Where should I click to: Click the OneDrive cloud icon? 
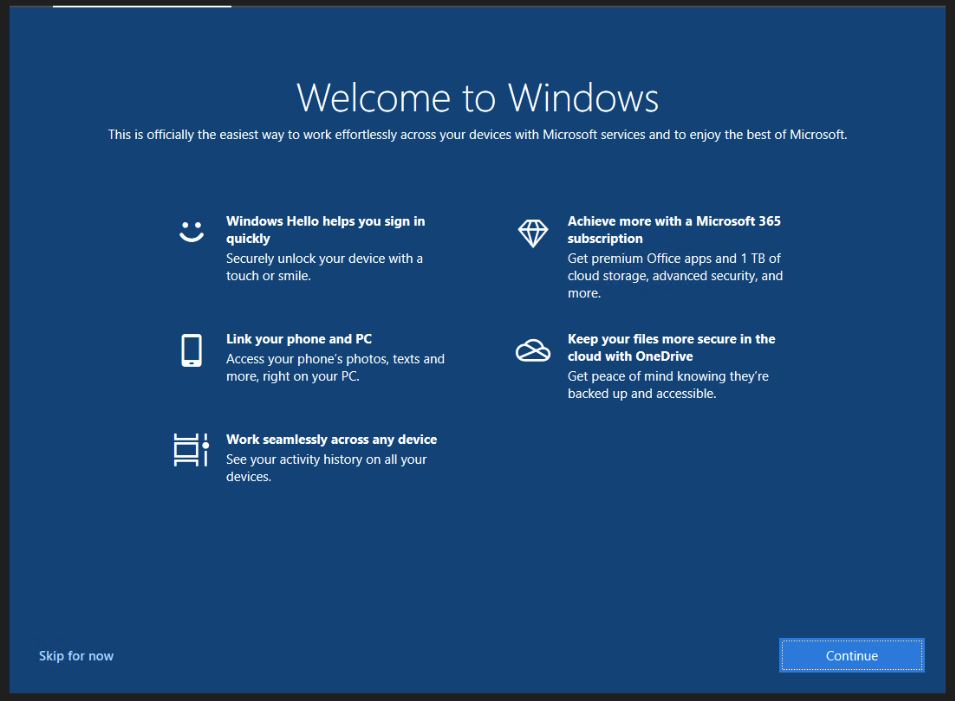coord(533,350)
